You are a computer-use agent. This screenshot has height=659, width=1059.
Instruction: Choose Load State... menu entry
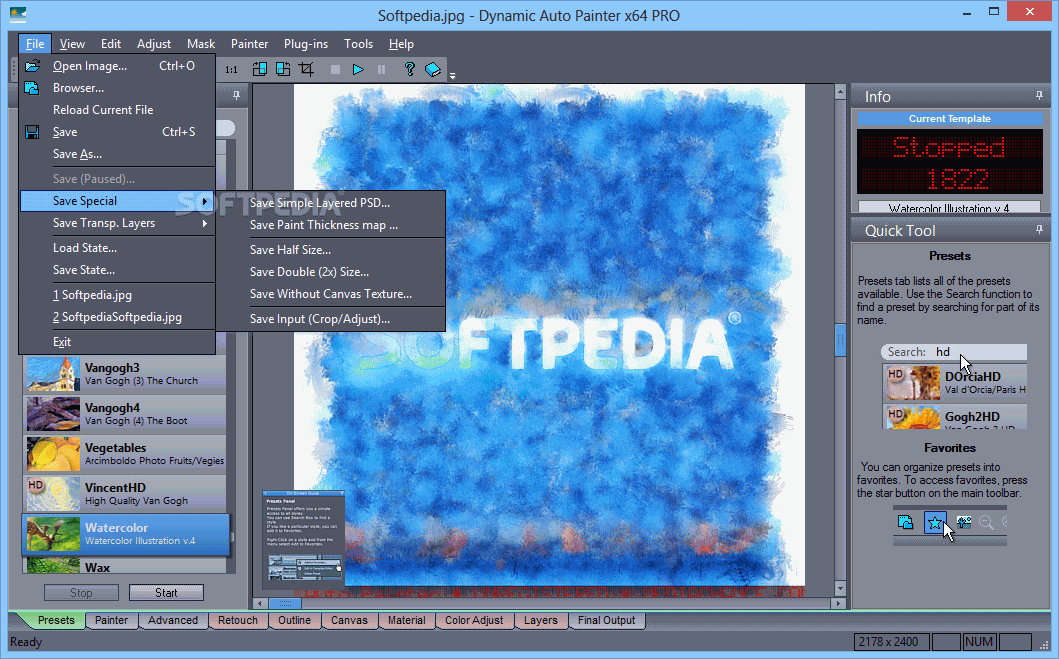coord(118,248)
